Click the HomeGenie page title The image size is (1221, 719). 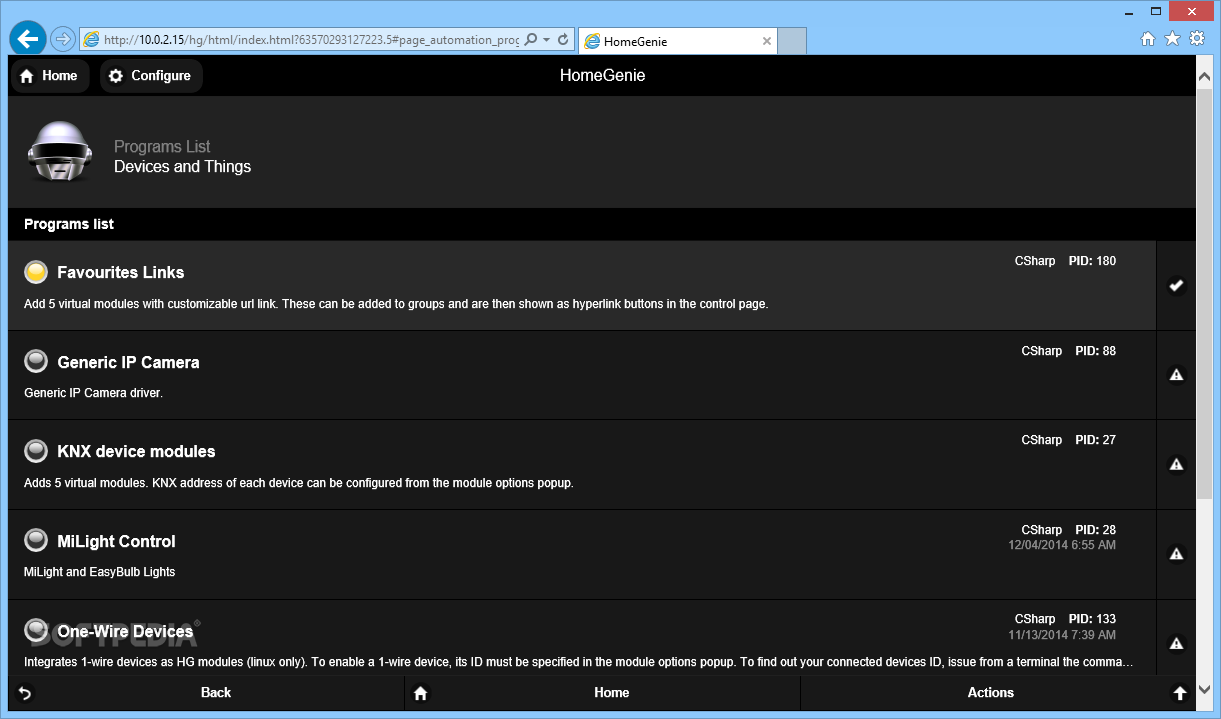pyautogui.click(x=602, y=75)
